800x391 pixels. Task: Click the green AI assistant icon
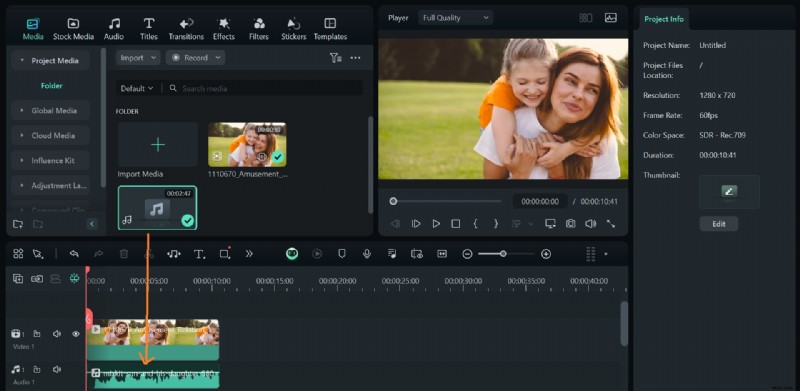pos(292,254)
